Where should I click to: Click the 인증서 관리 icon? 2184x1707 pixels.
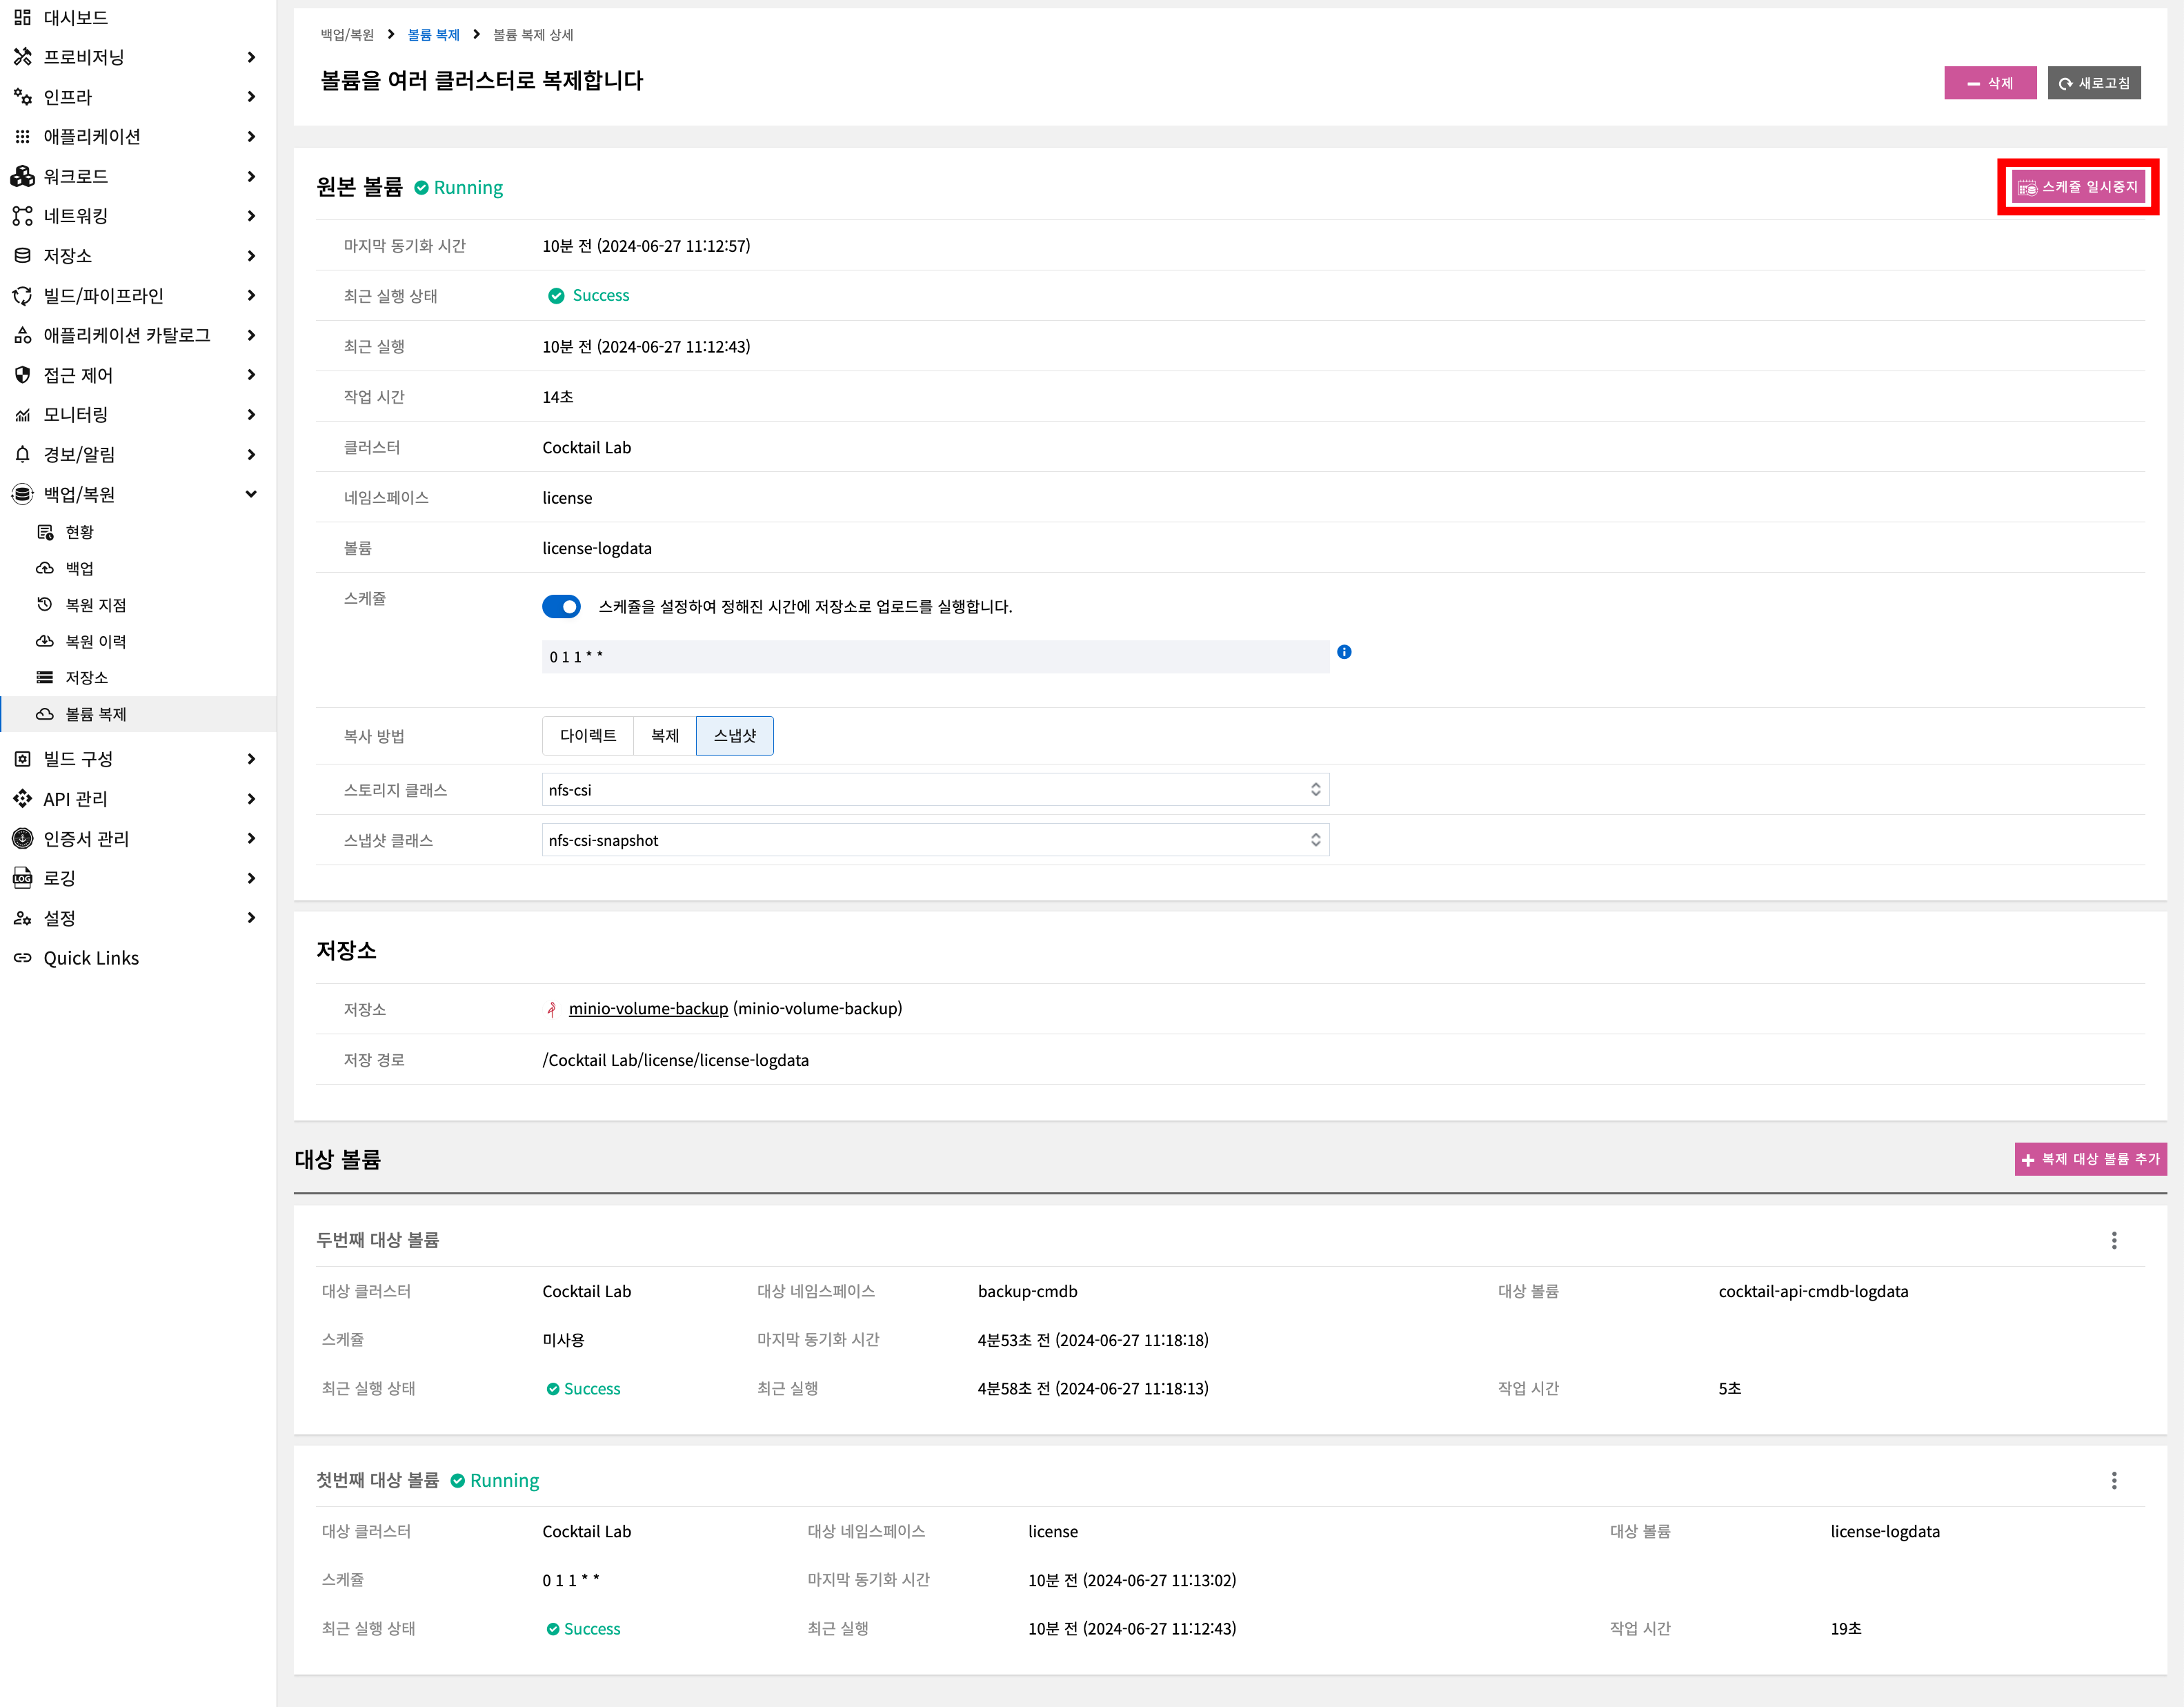click(22, 838)
